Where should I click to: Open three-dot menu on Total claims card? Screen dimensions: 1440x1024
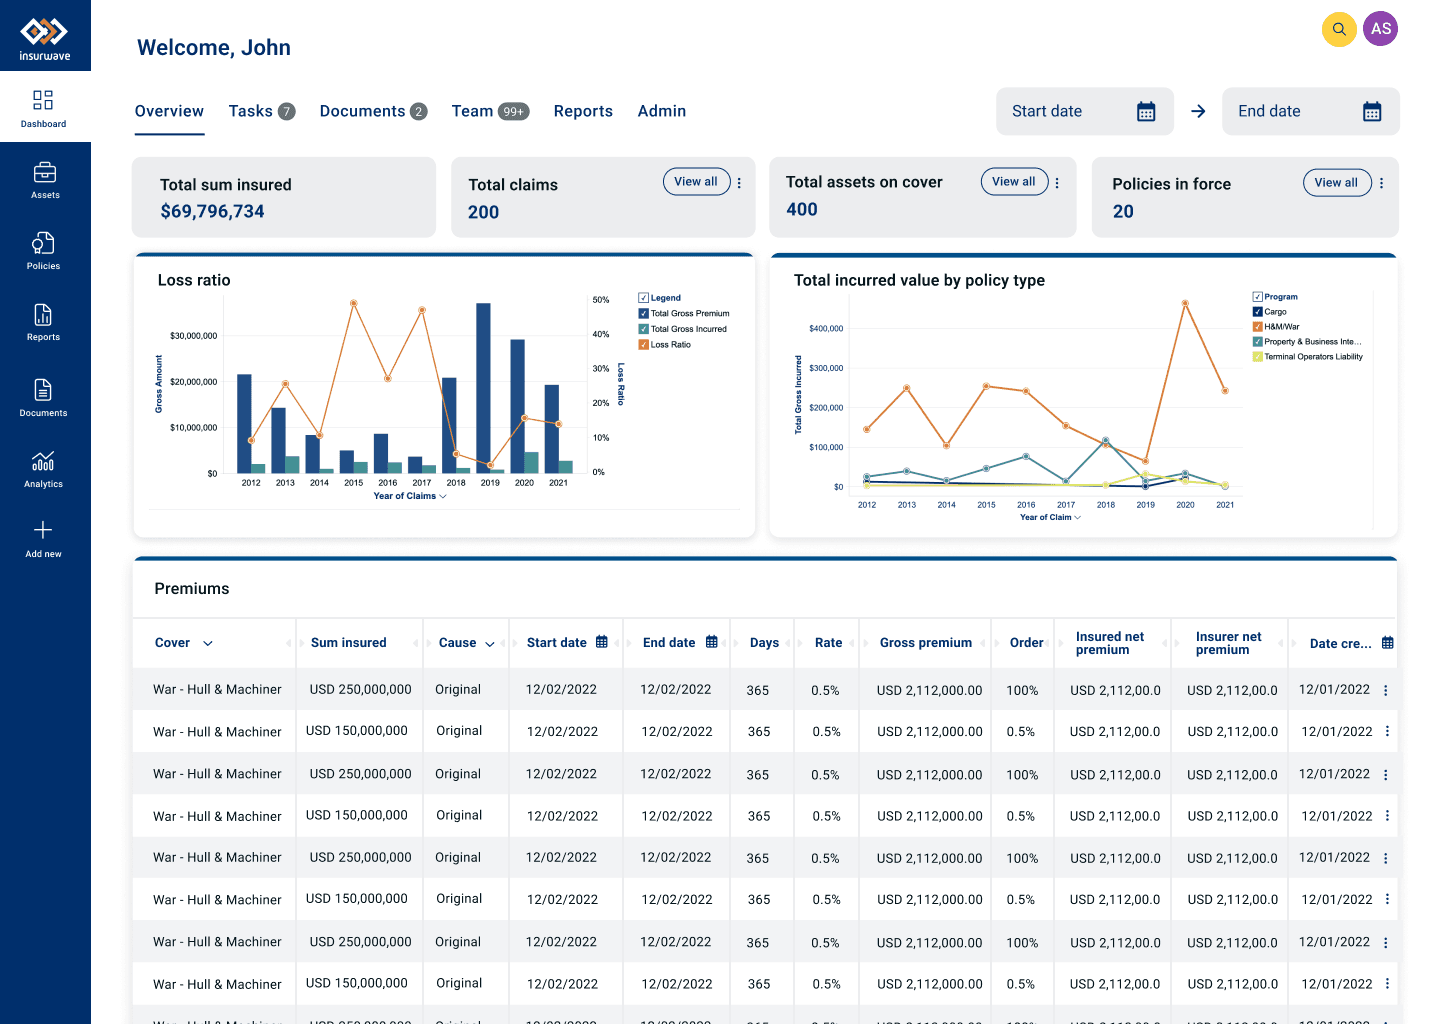[739, 183]
